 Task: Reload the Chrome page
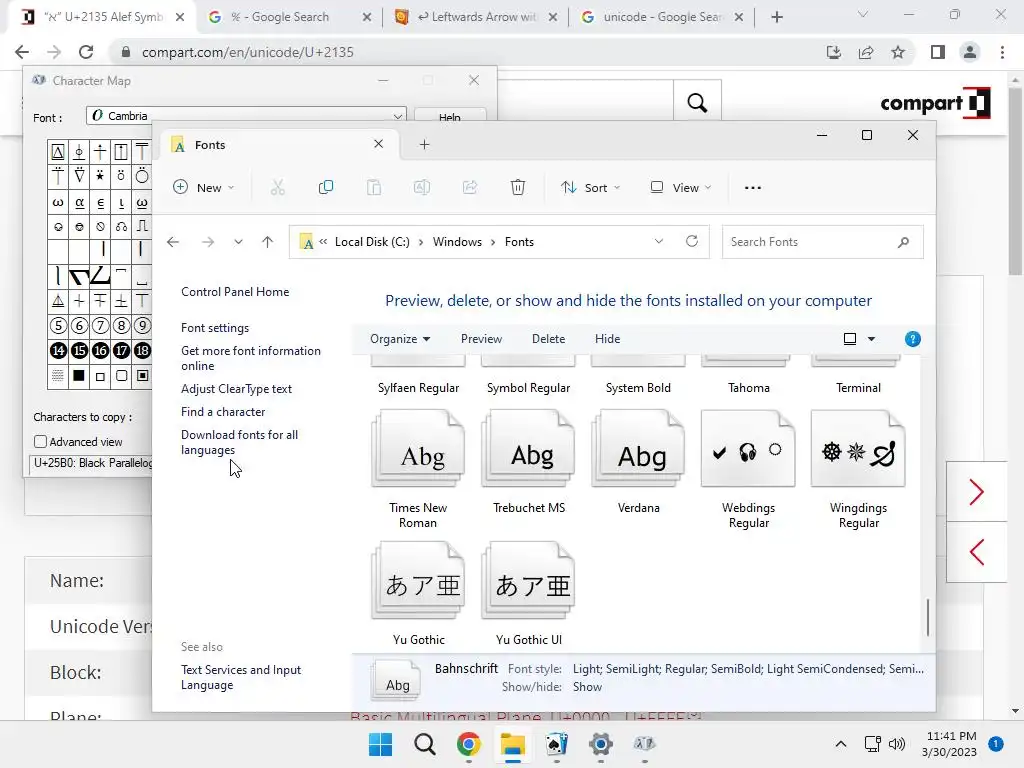(x=86, y=52)
